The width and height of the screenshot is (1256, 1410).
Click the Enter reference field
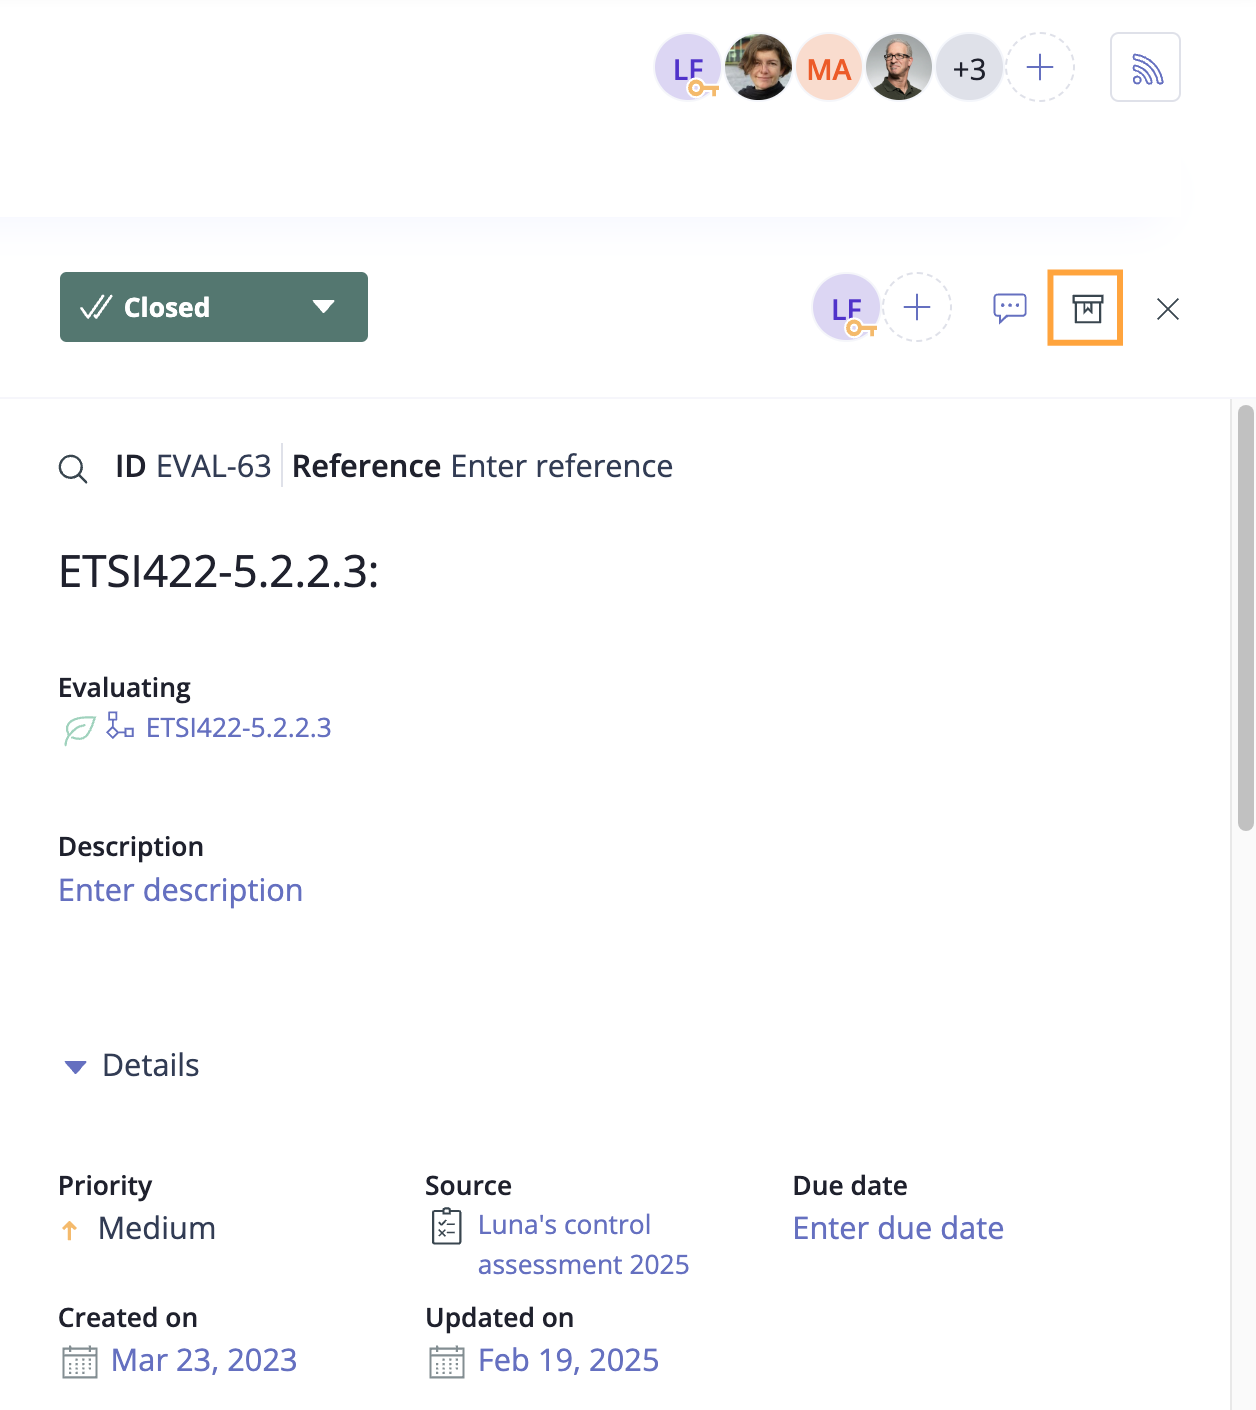point(562,467)
